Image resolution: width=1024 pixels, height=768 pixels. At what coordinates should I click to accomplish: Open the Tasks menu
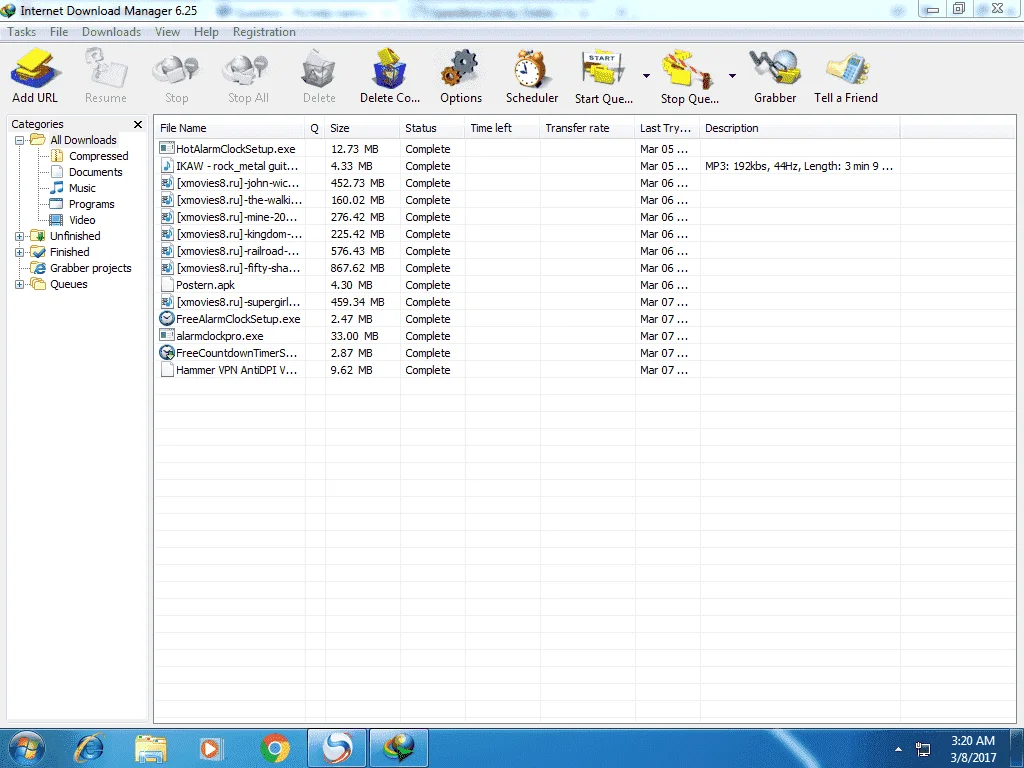pos(22,32)
